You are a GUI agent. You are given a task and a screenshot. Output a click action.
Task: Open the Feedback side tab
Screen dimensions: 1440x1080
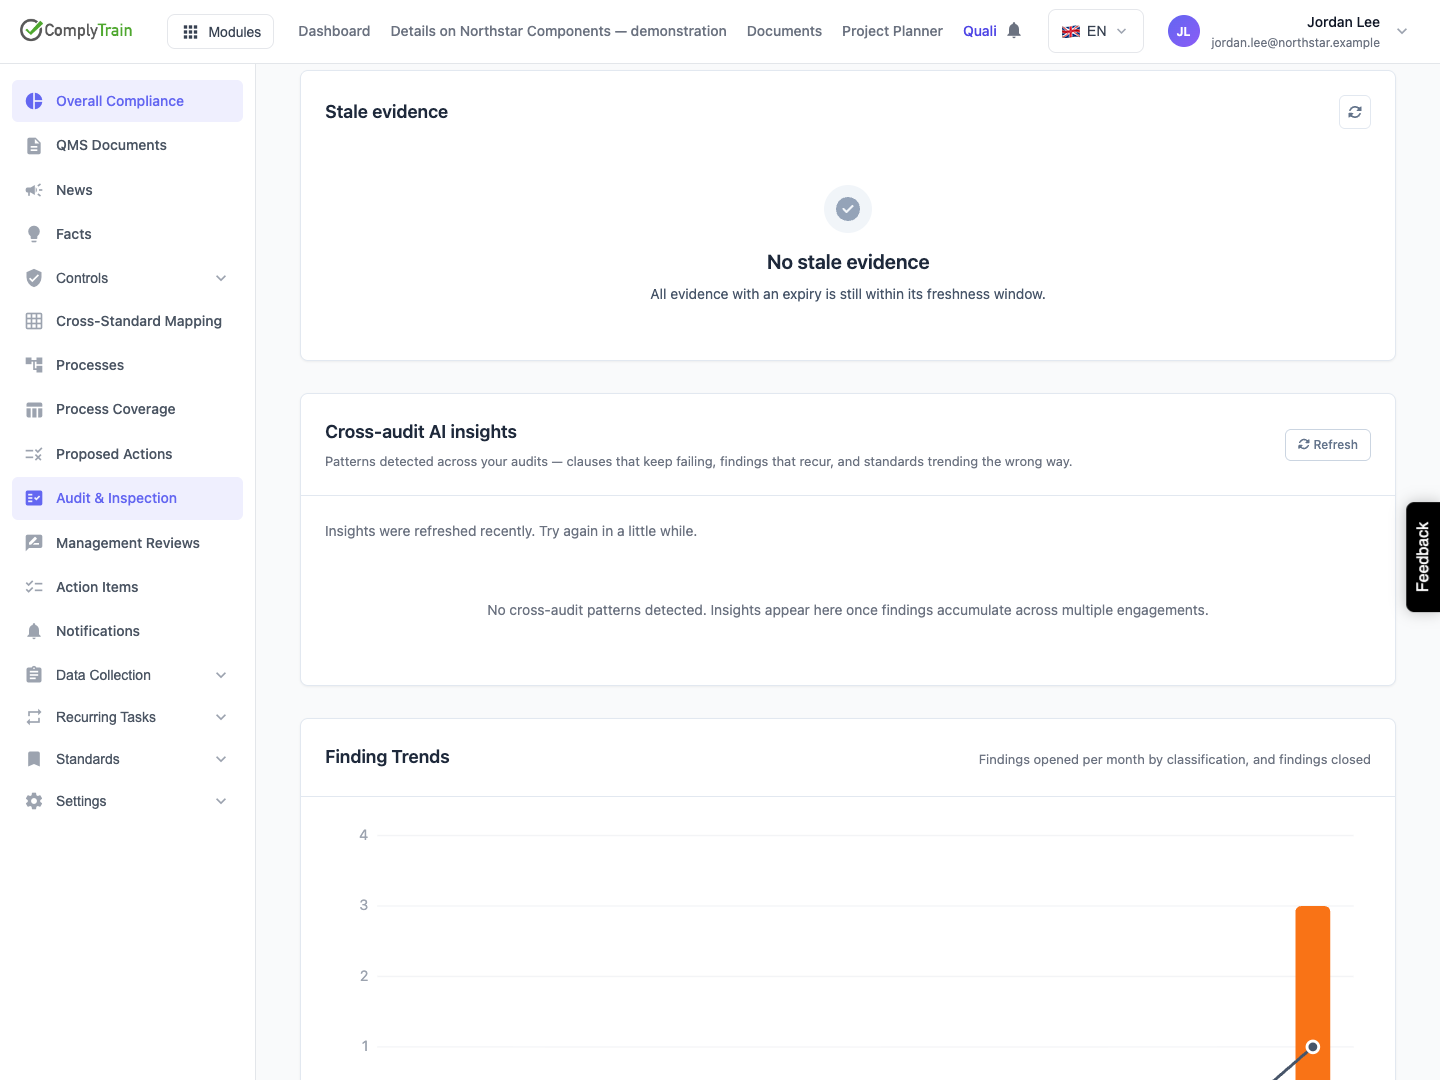pos(1423,557)
